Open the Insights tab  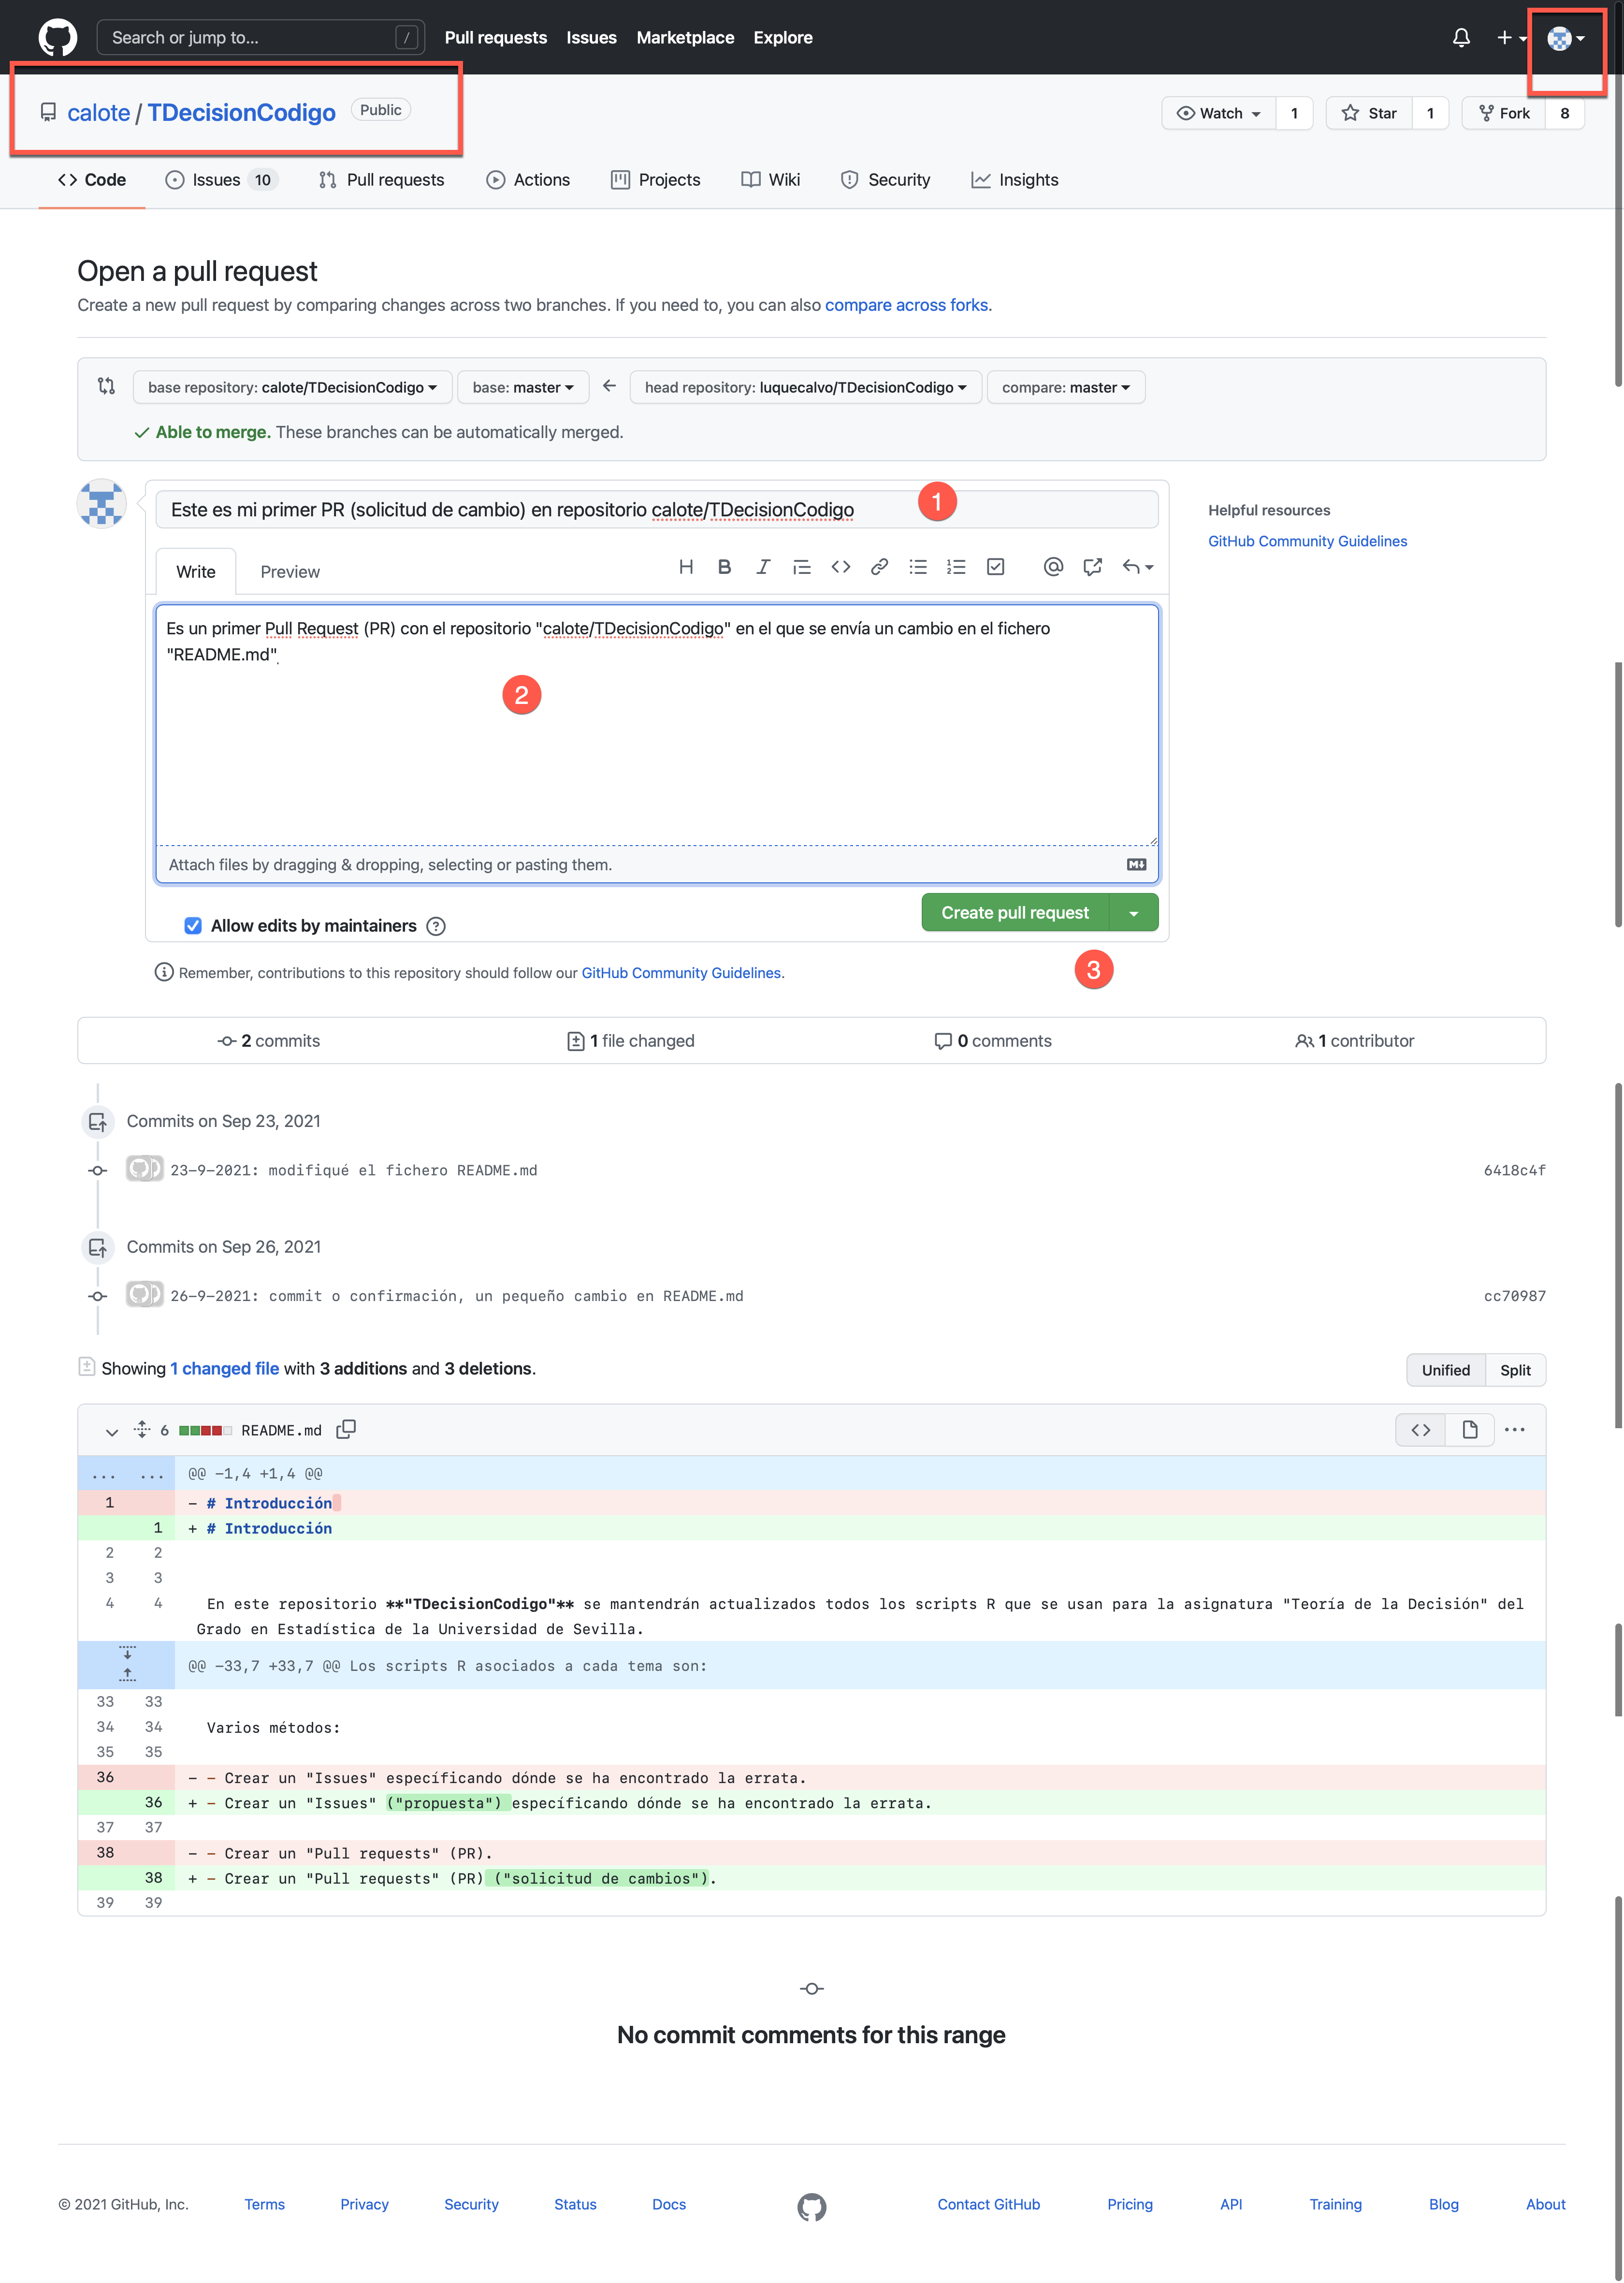point(1014,180)
